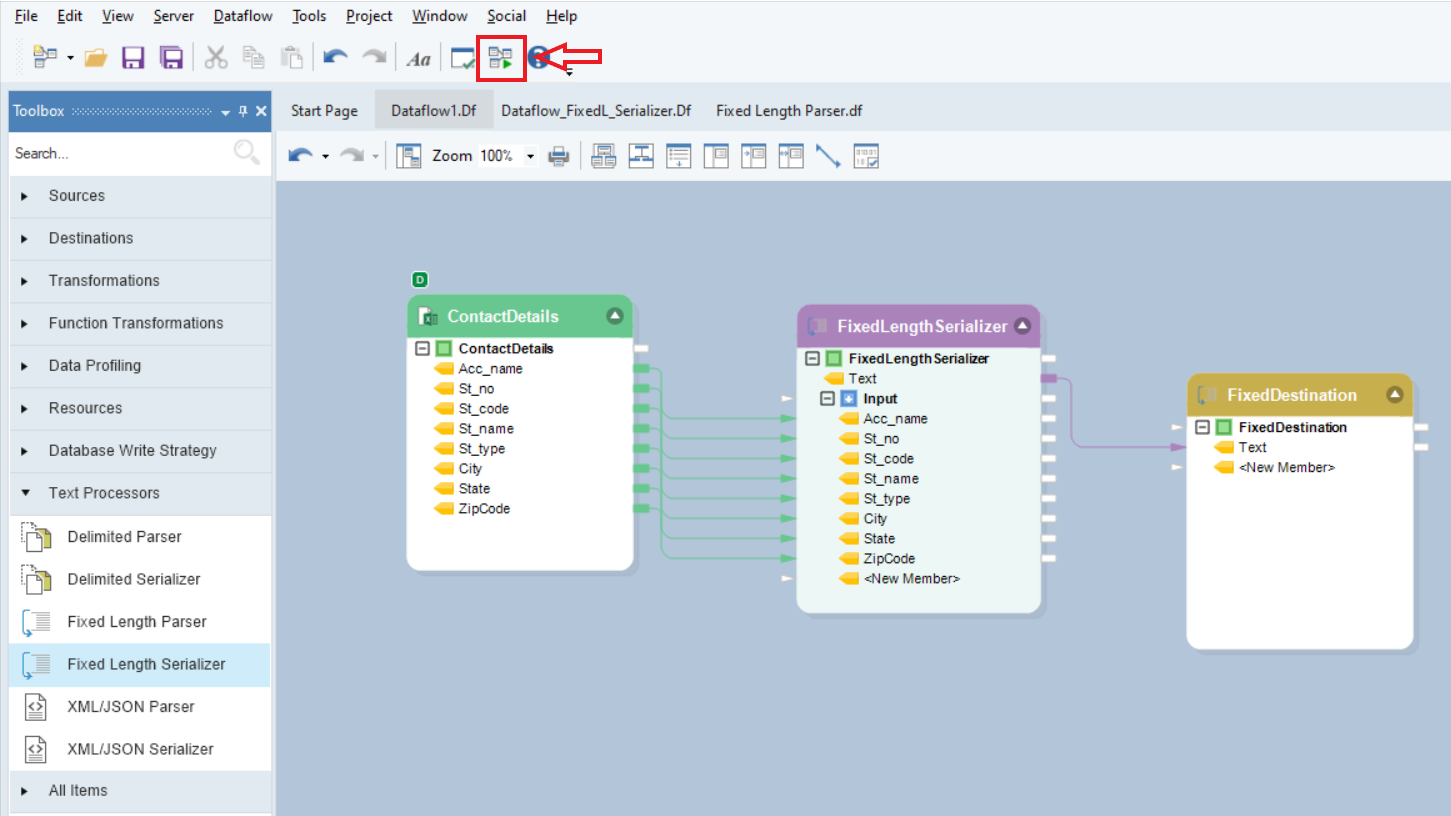Open the Dataflow menu
This screenshot has height=816, width=1451.
pos(243,16)
